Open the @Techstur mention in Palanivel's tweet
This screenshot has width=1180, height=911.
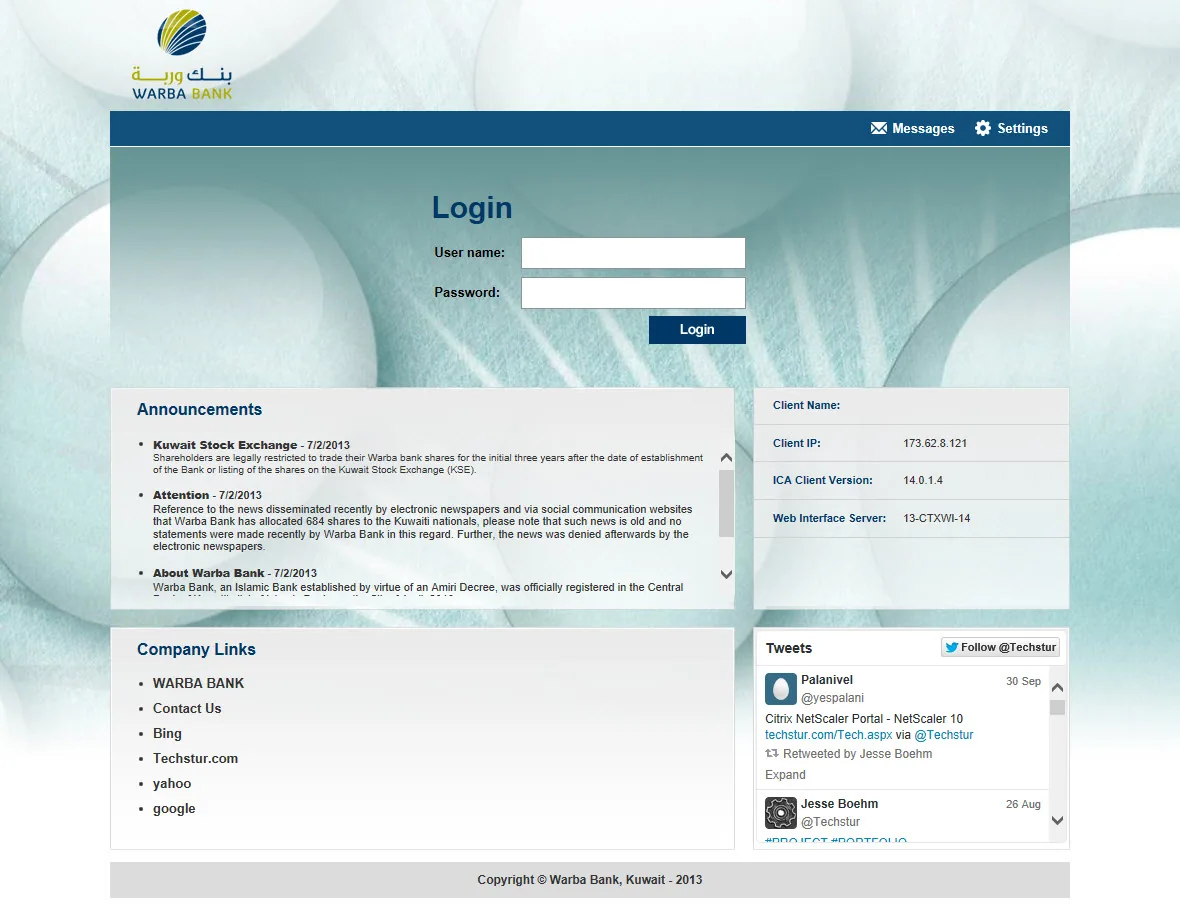944,735
